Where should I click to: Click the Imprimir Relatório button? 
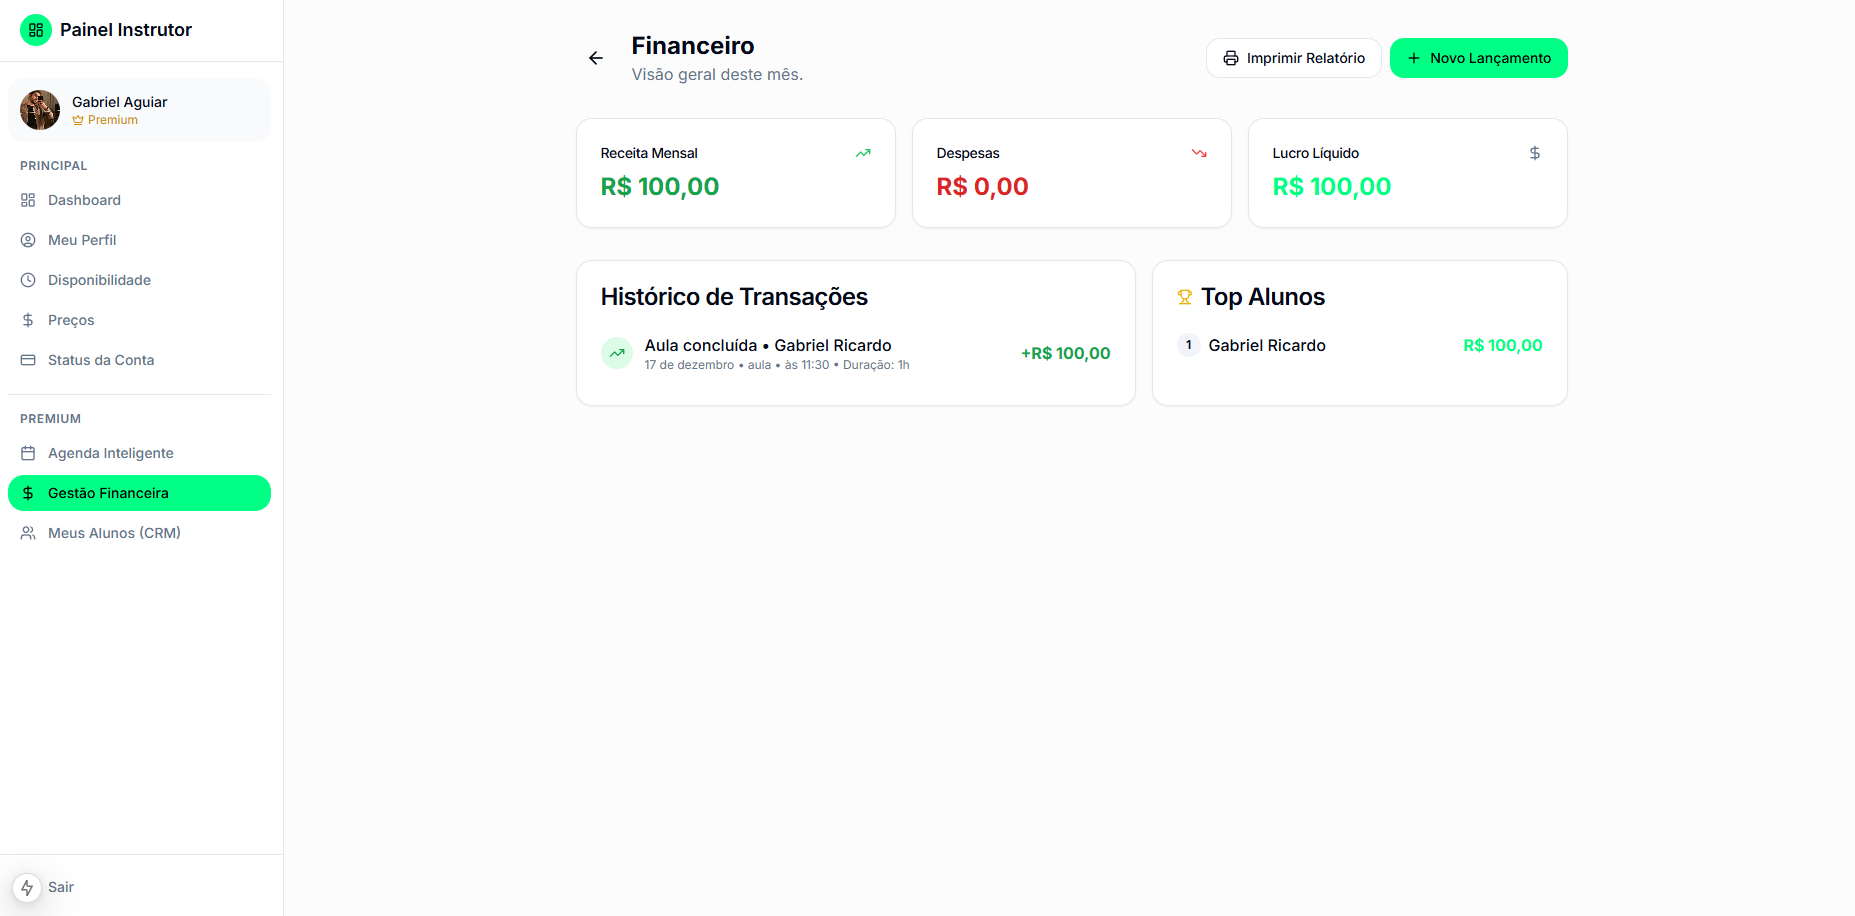[1293, 58]
